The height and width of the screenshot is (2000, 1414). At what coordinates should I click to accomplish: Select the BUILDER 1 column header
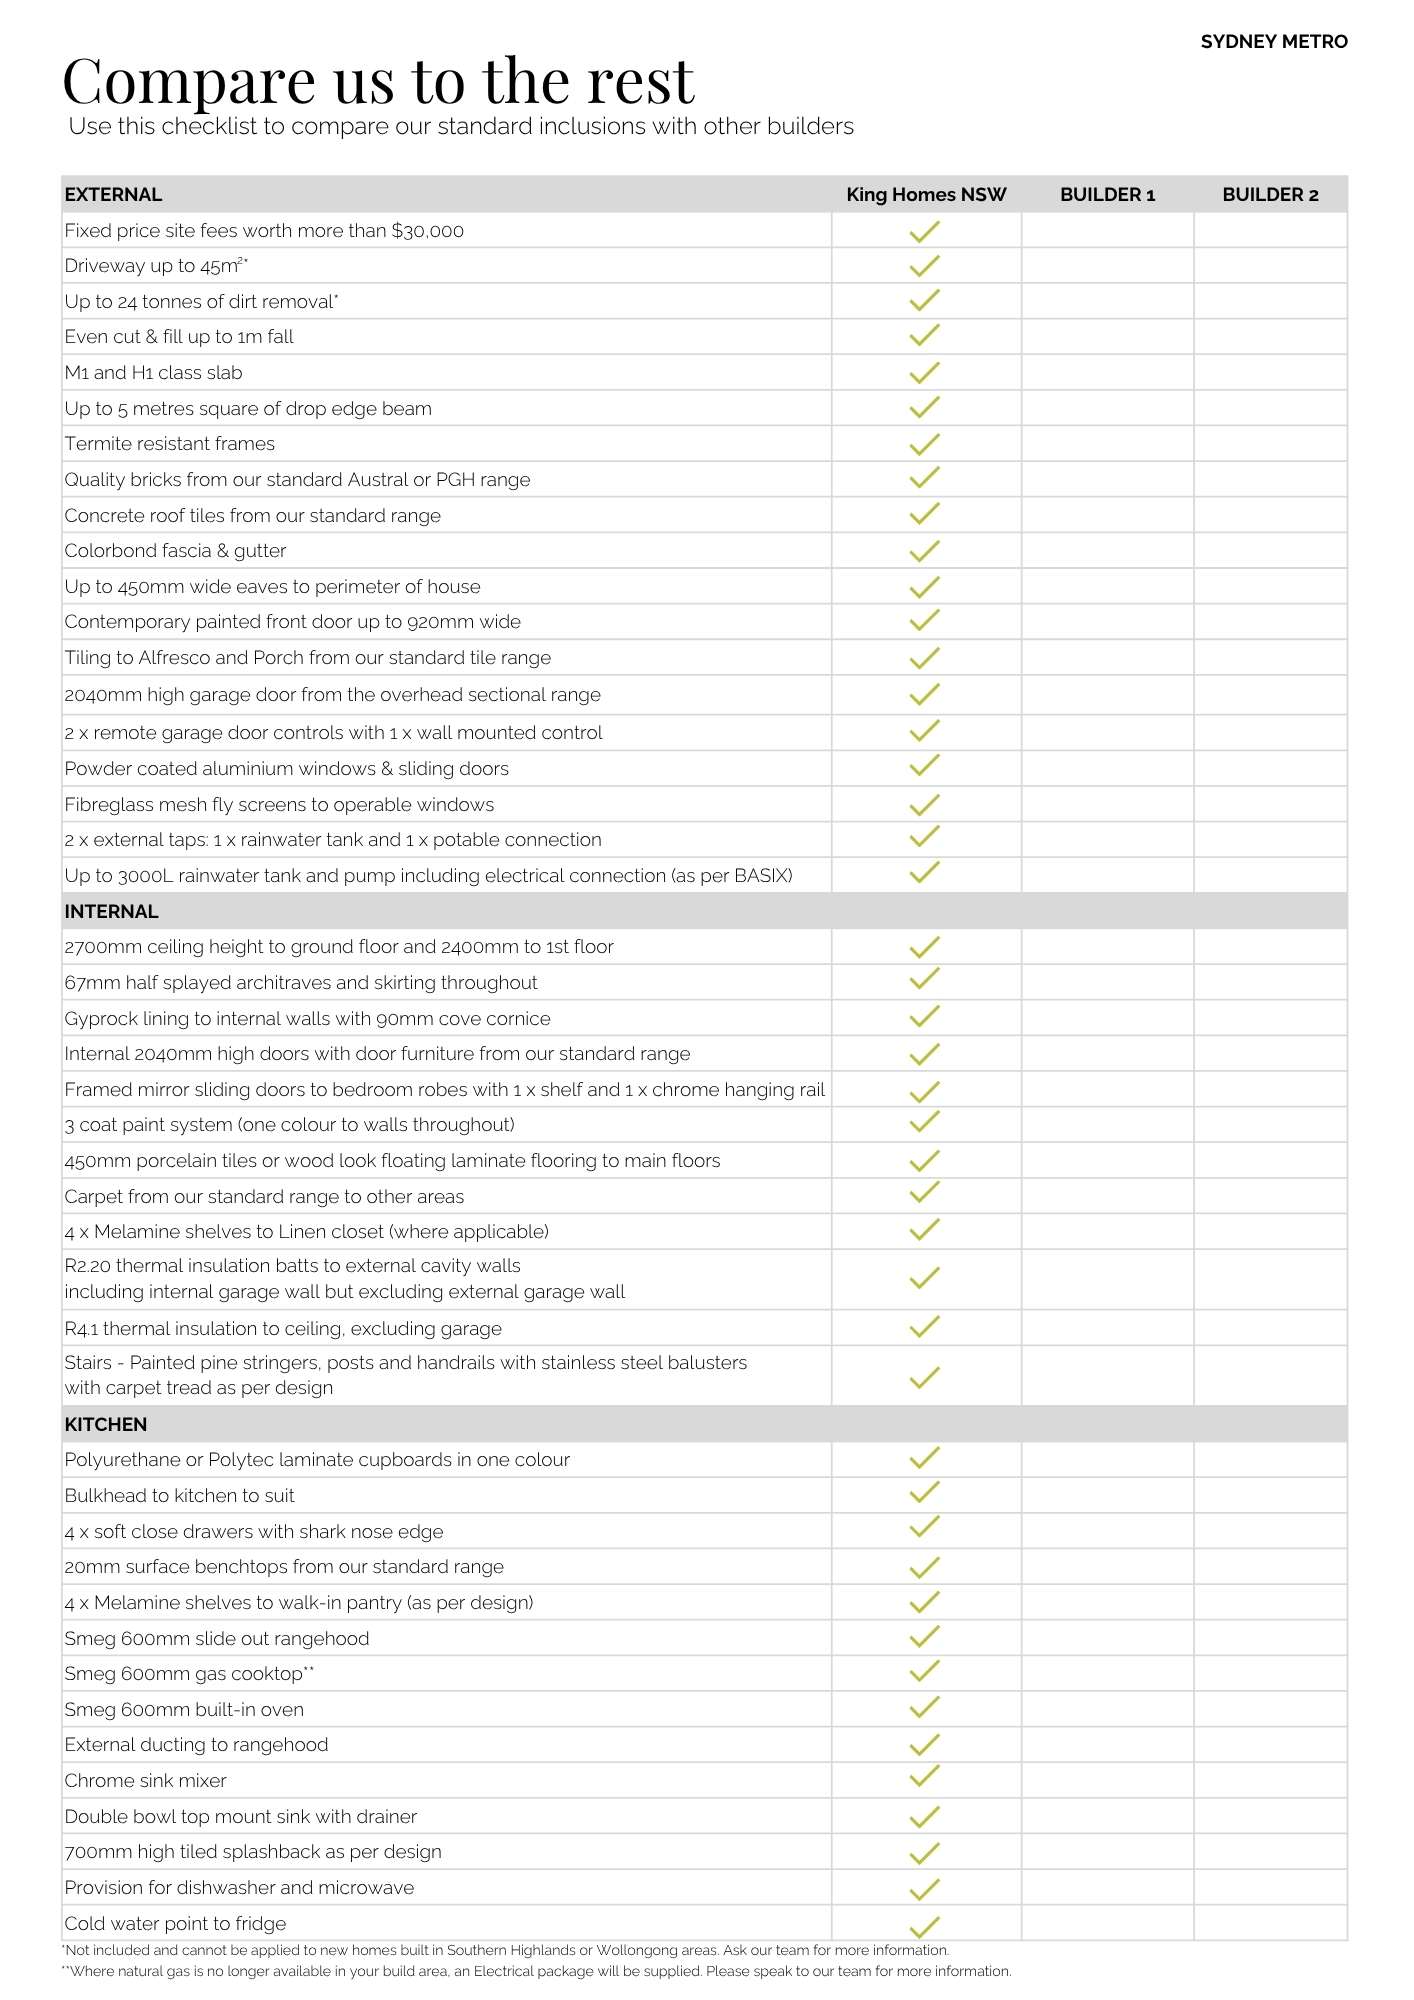point(1107,194)
